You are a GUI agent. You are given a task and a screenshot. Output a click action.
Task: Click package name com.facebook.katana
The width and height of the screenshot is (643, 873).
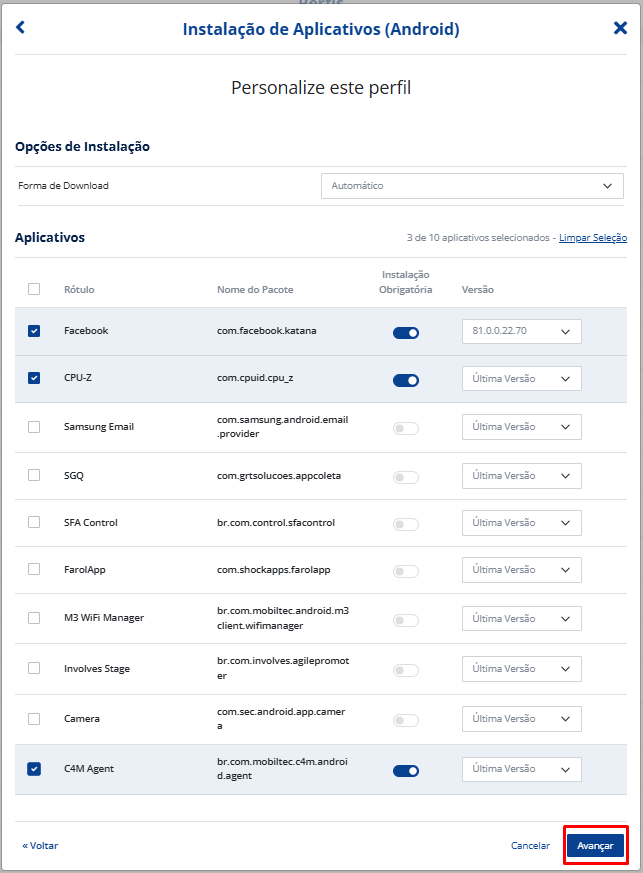[267, 331]
